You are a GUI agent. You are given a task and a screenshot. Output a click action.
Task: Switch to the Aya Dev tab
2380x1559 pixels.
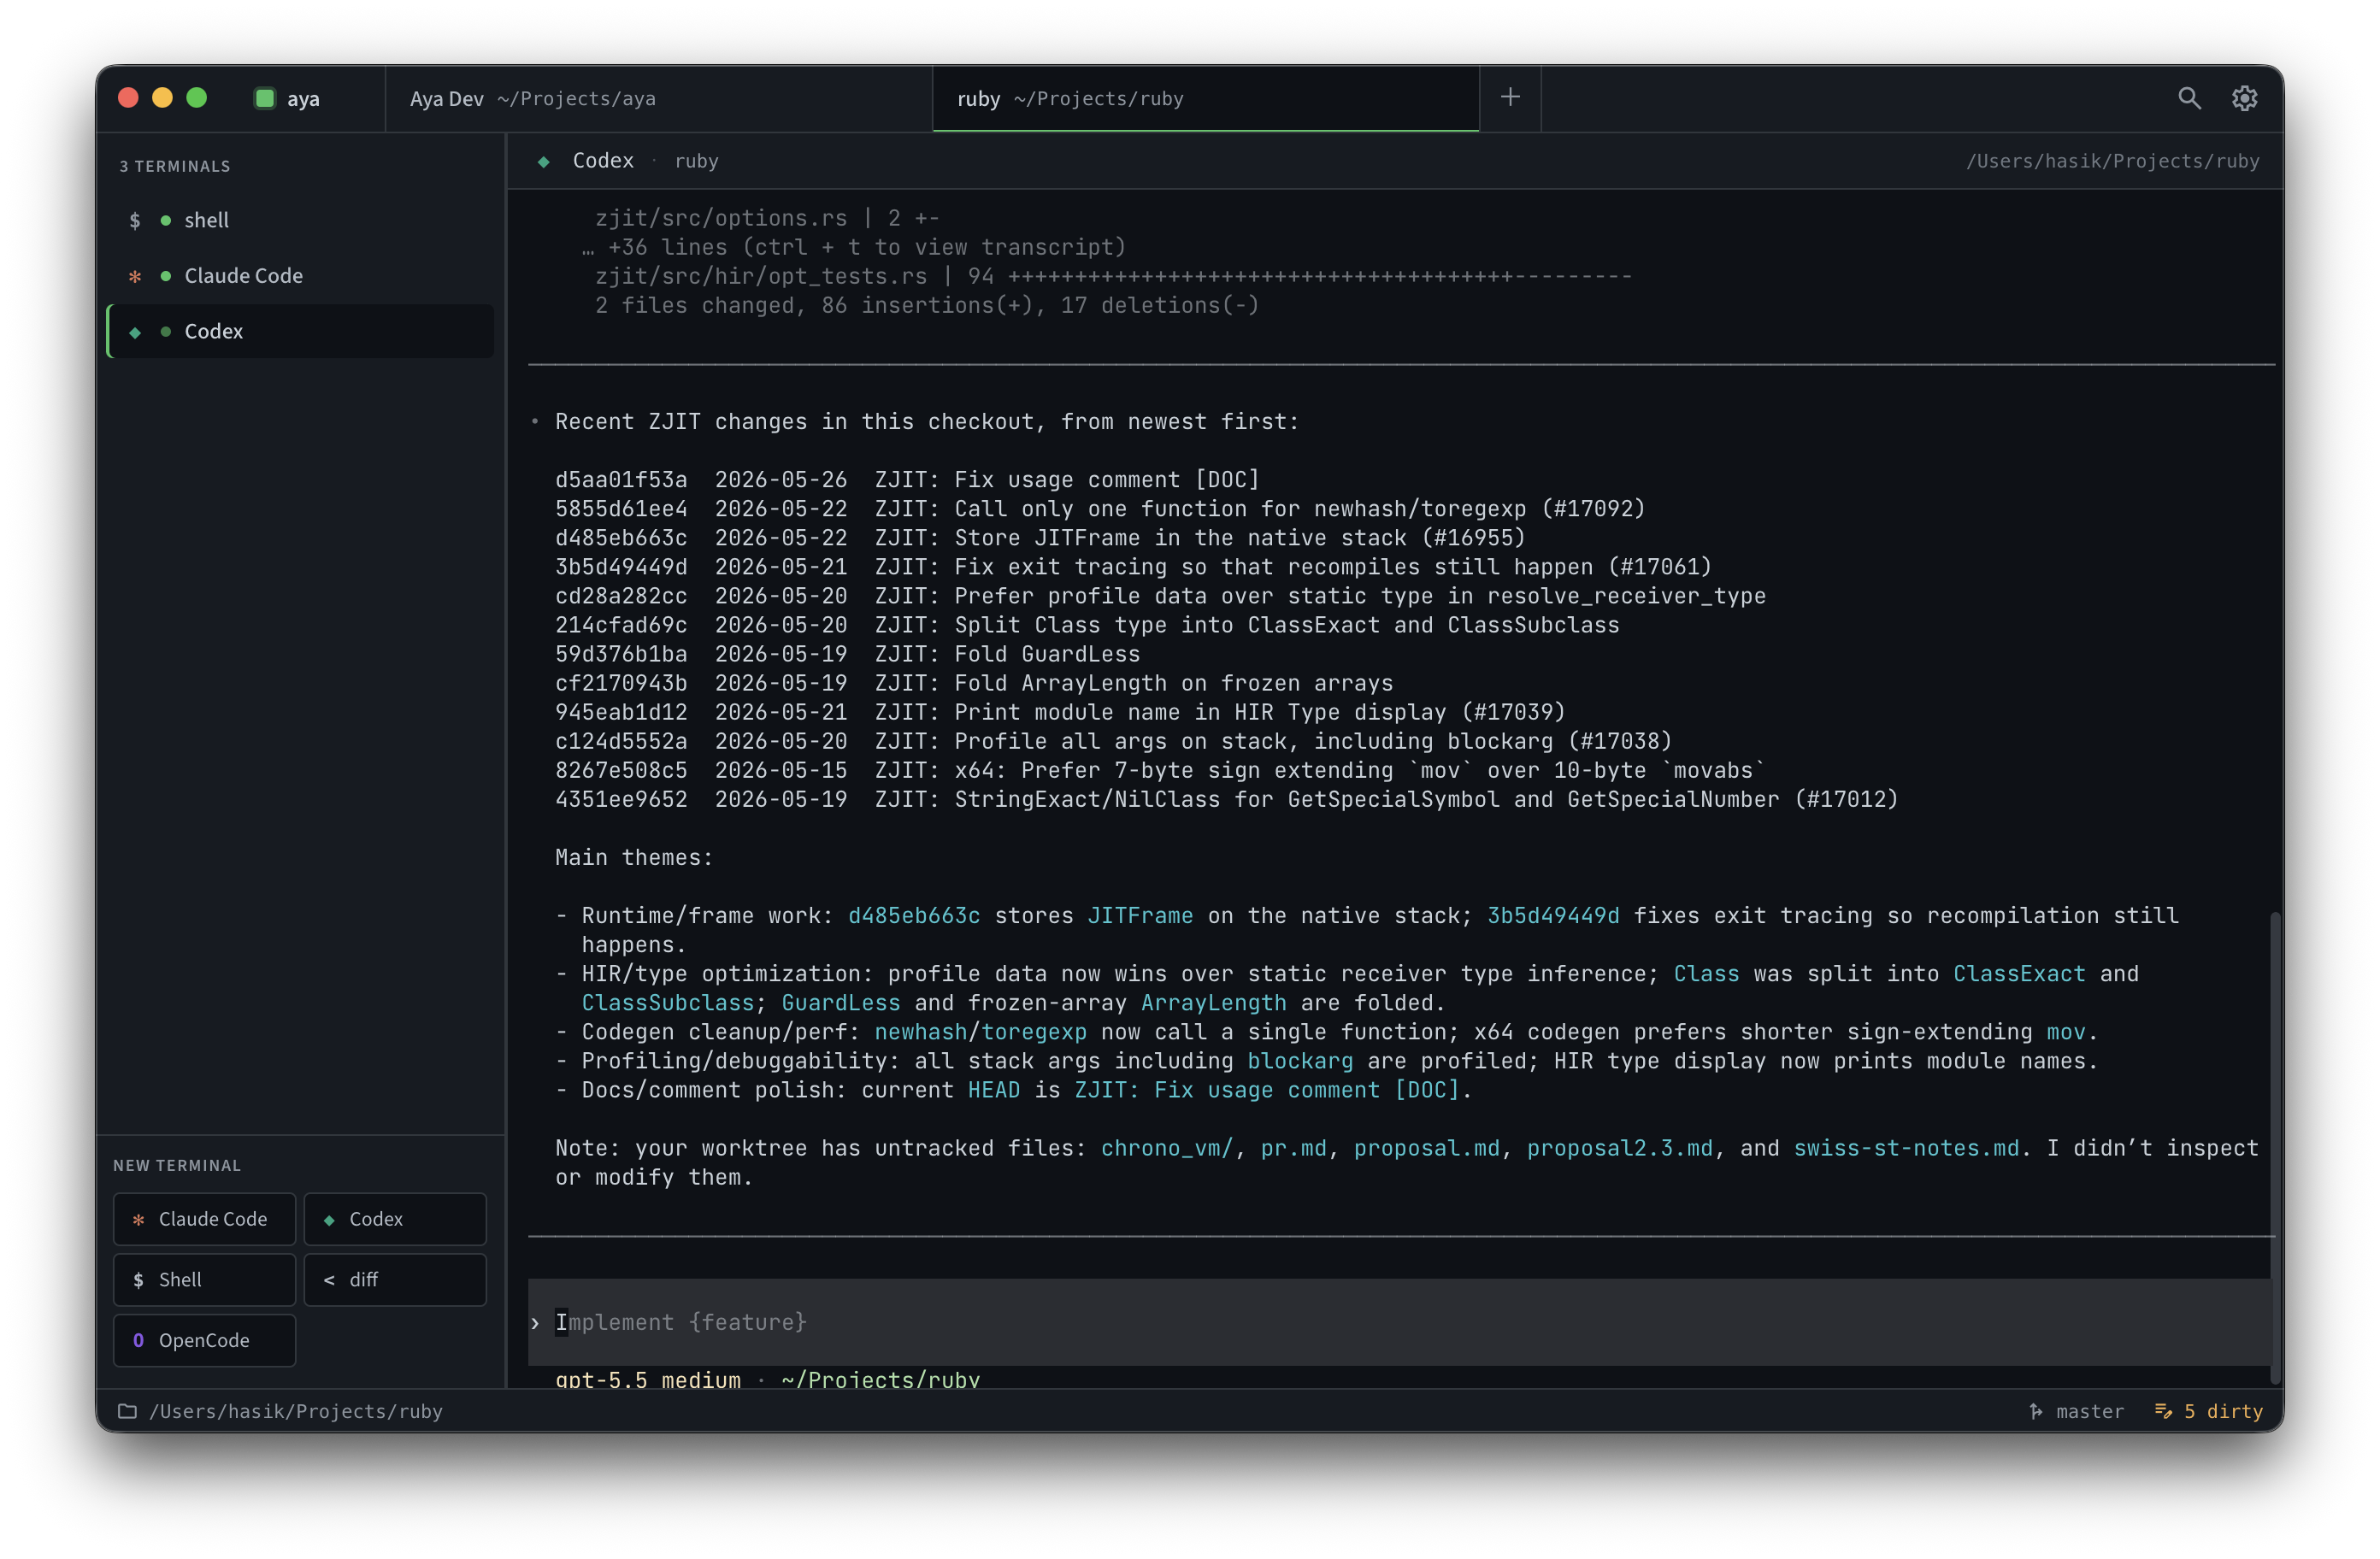[x=659, y=98]
